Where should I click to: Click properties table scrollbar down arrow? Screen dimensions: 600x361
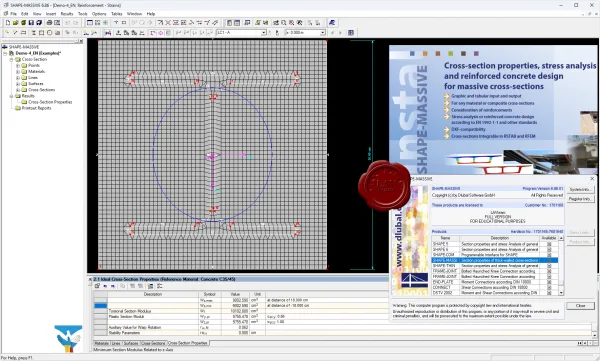595,335
